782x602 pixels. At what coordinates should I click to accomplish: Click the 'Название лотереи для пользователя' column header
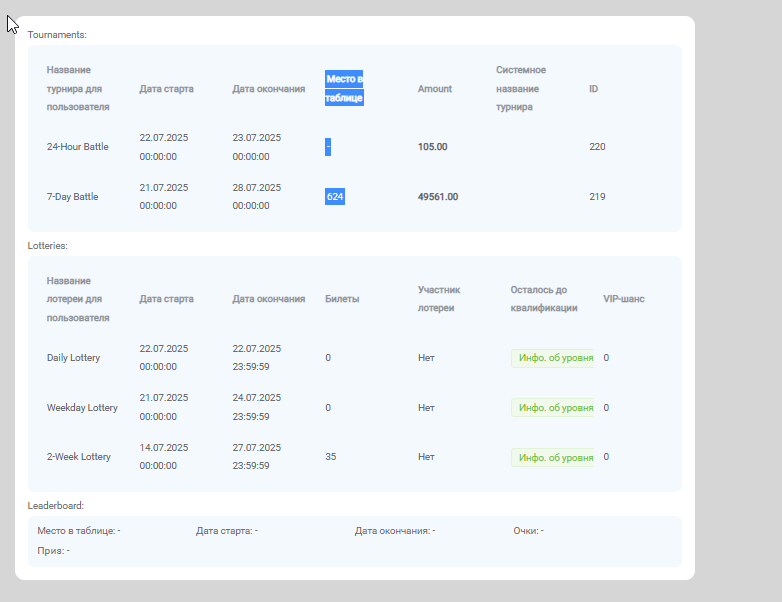[78, 299]
